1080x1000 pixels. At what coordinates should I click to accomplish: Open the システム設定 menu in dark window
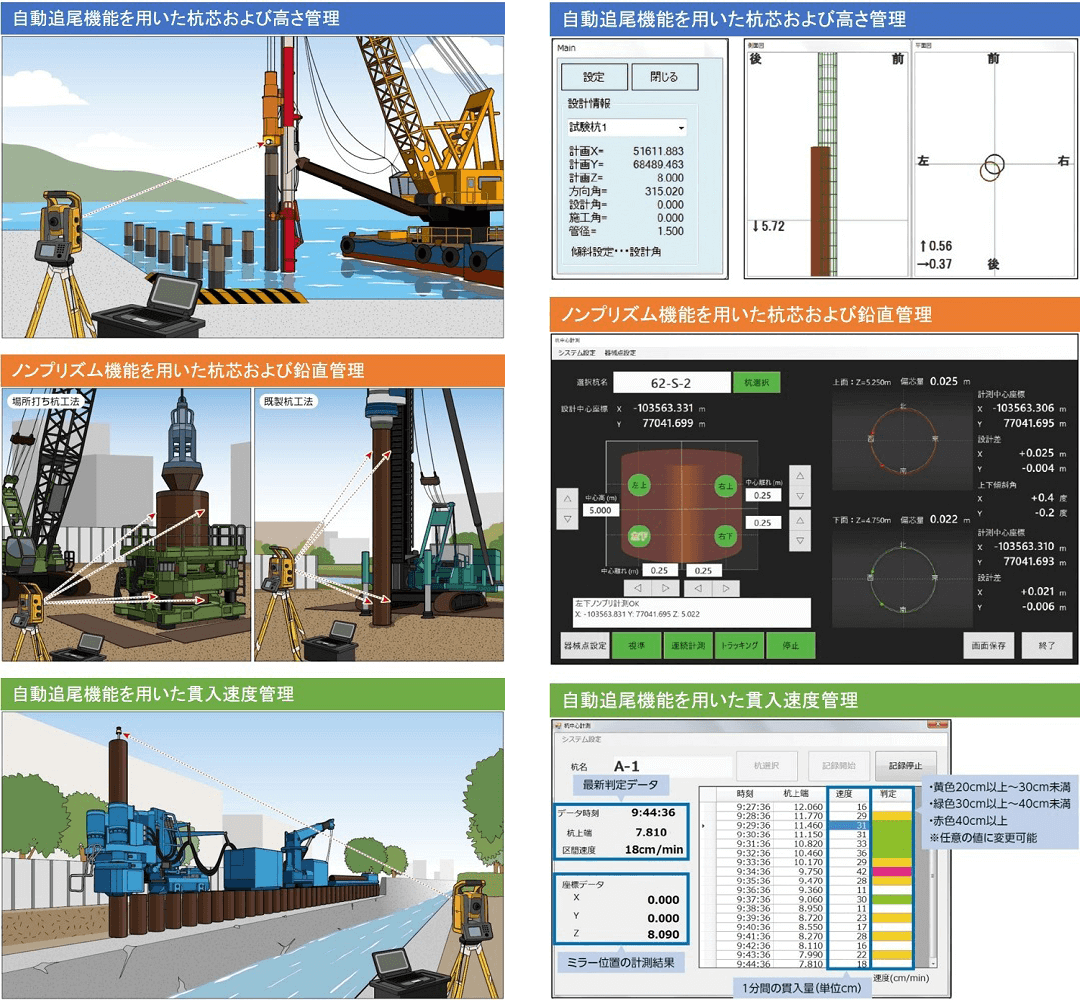coord(576,353)
